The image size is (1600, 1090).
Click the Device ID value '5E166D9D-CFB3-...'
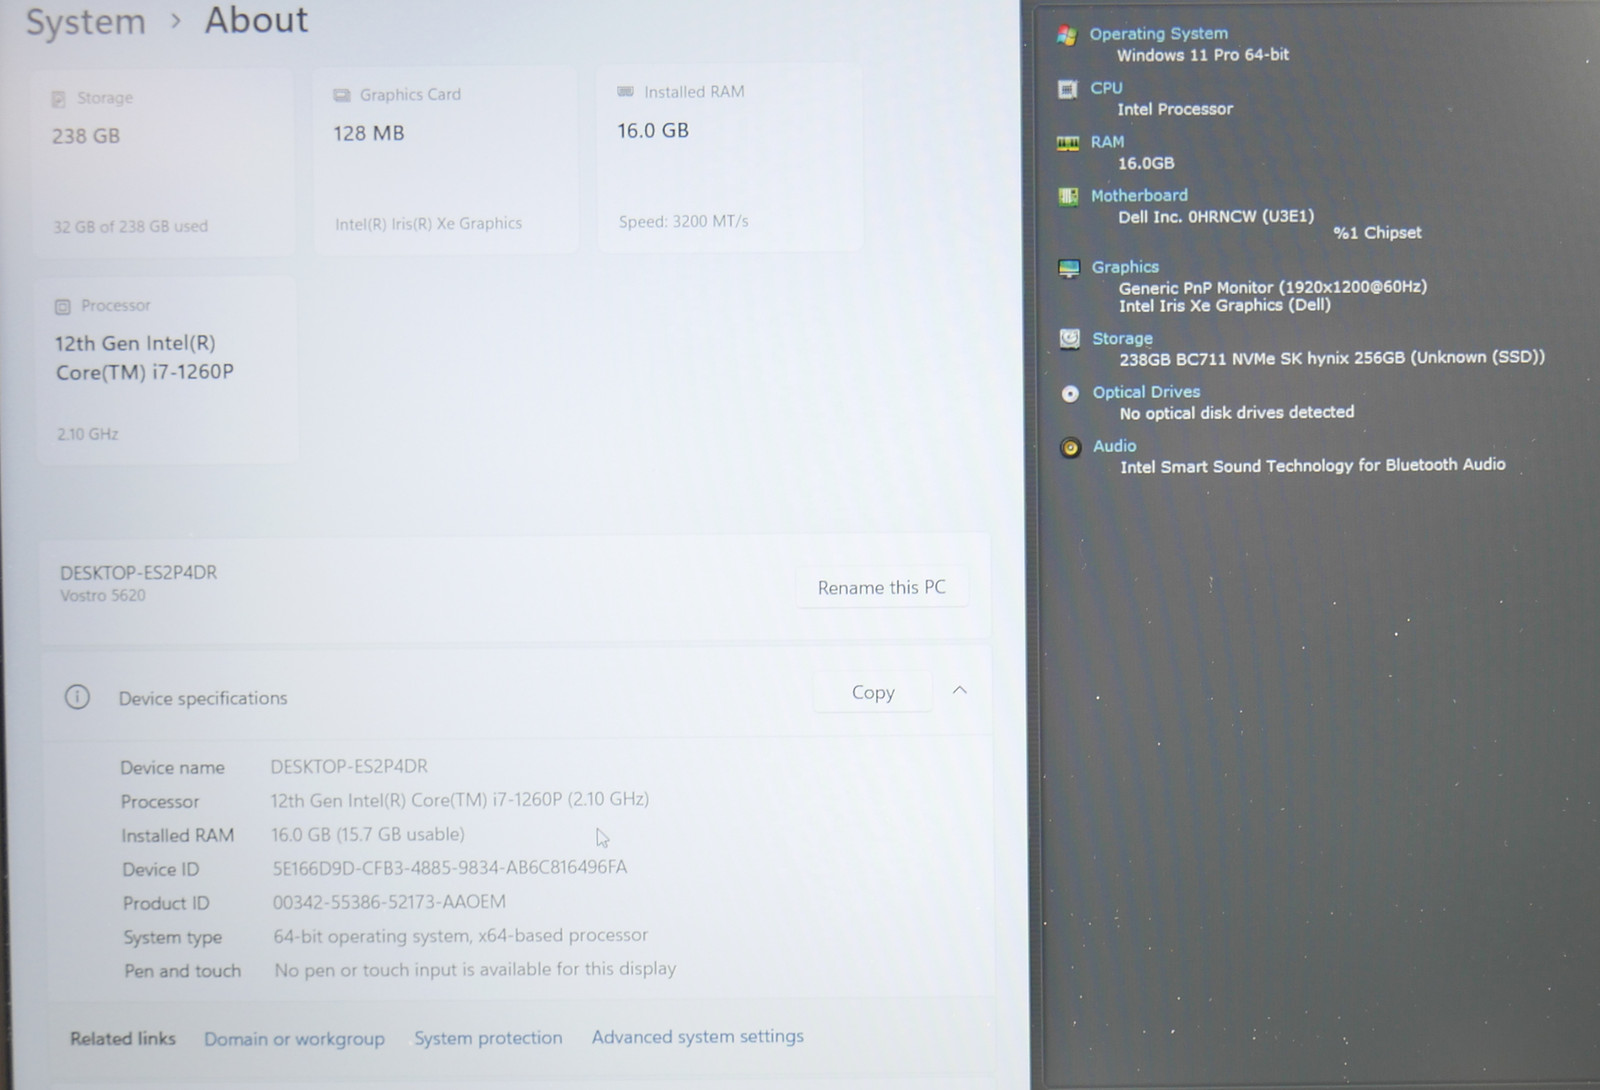pos(450,867)
